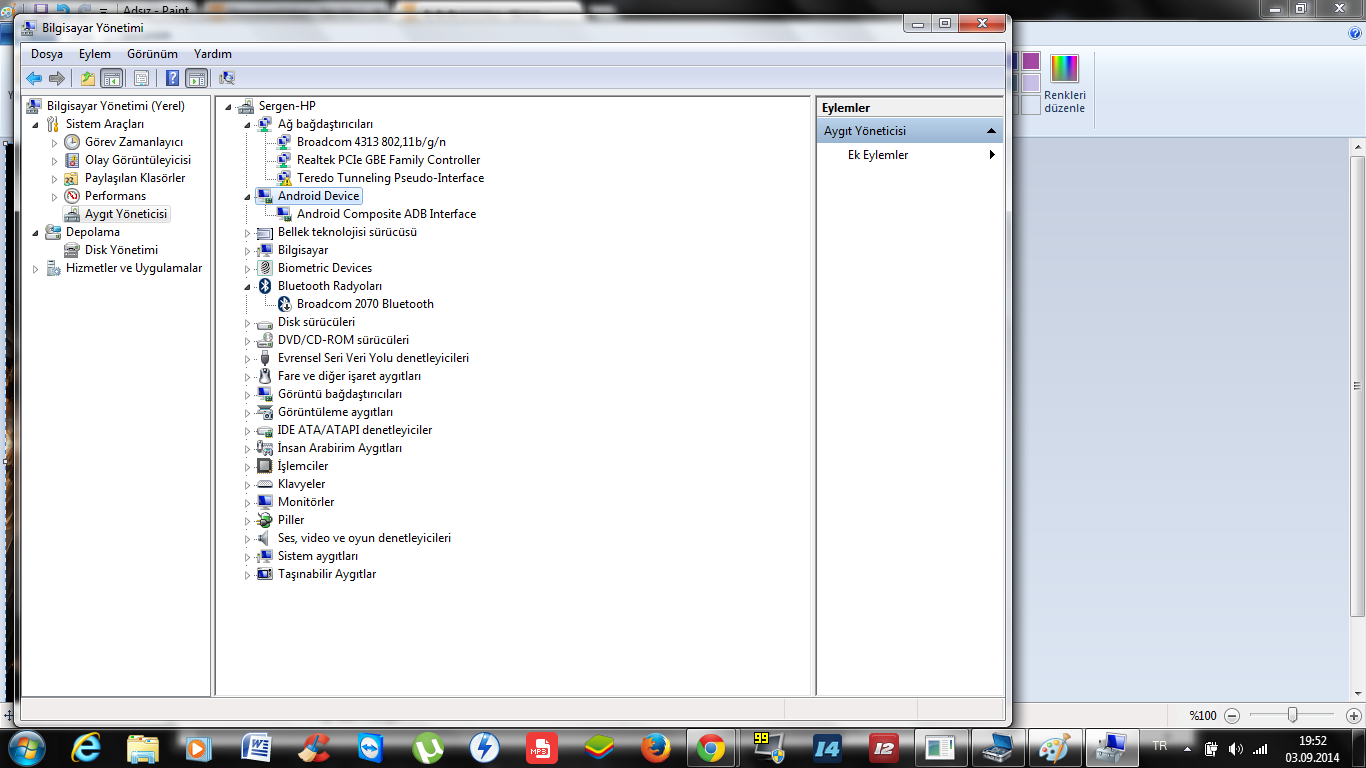Click the Piller battery icon
The width and height of the screenshot is (1366, 768).
(264, 520)
